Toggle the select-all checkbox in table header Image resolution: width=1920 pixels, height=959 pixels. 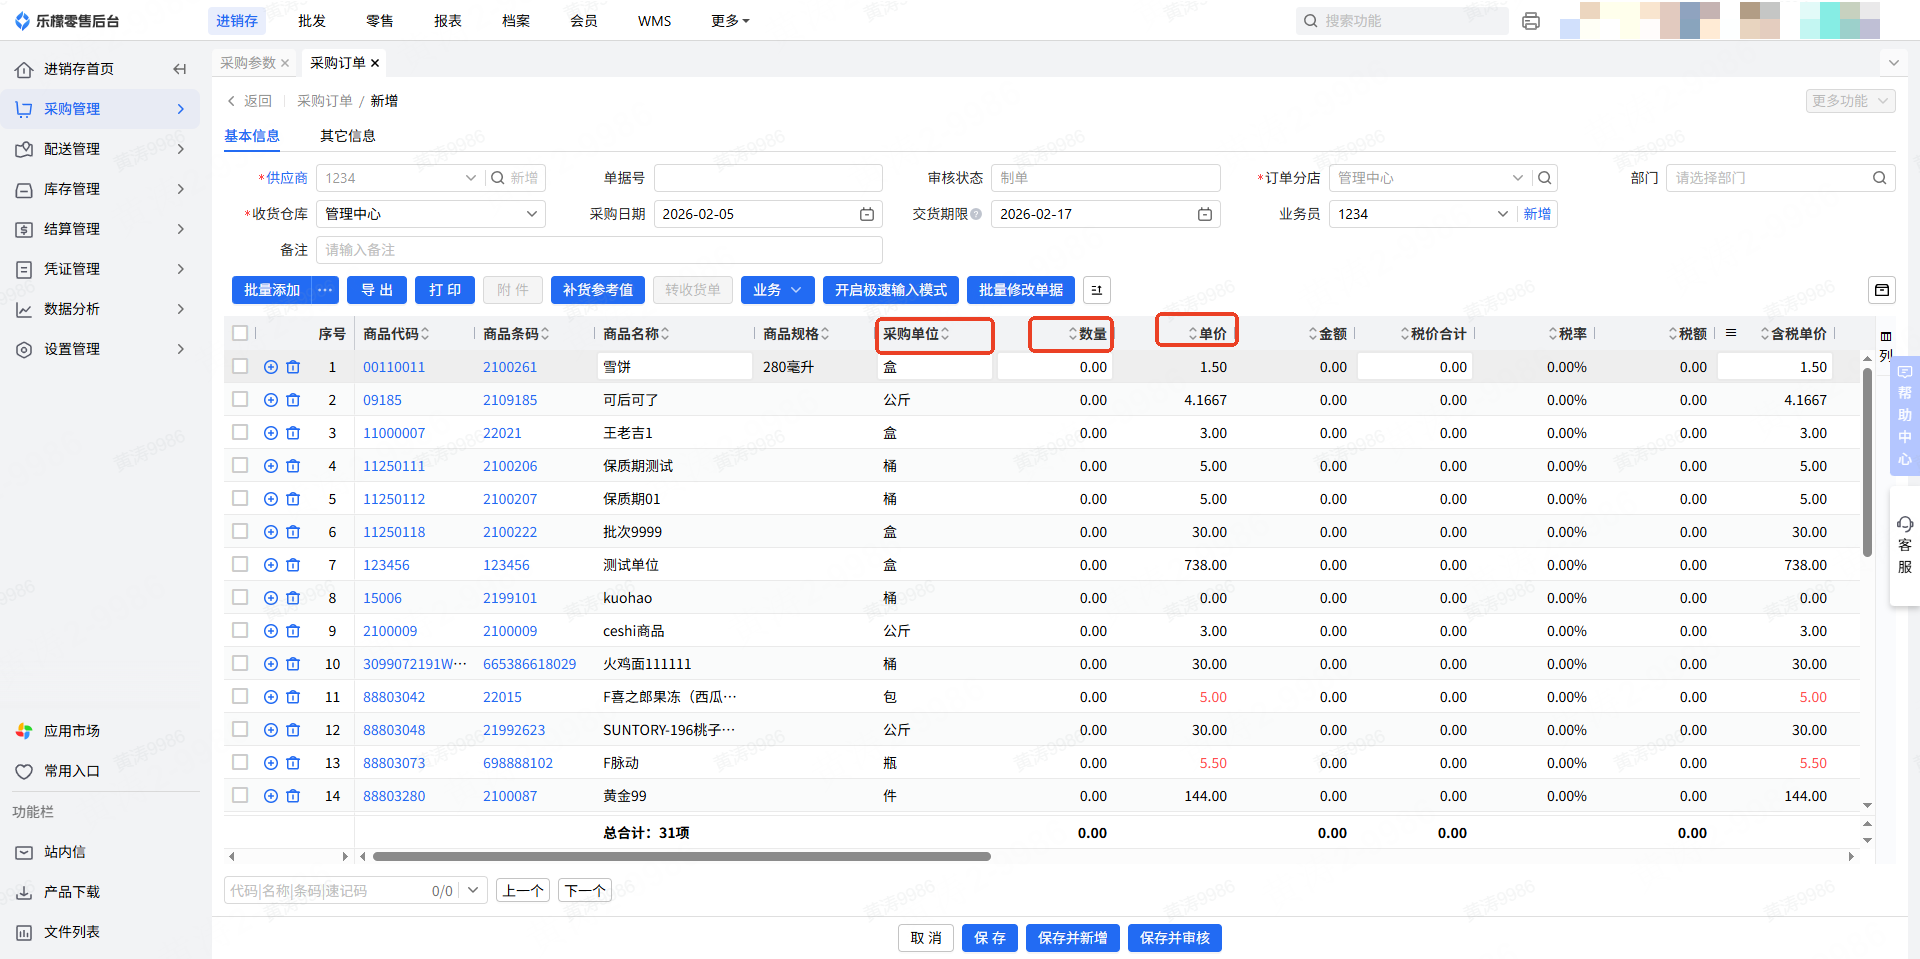[240, 333]
